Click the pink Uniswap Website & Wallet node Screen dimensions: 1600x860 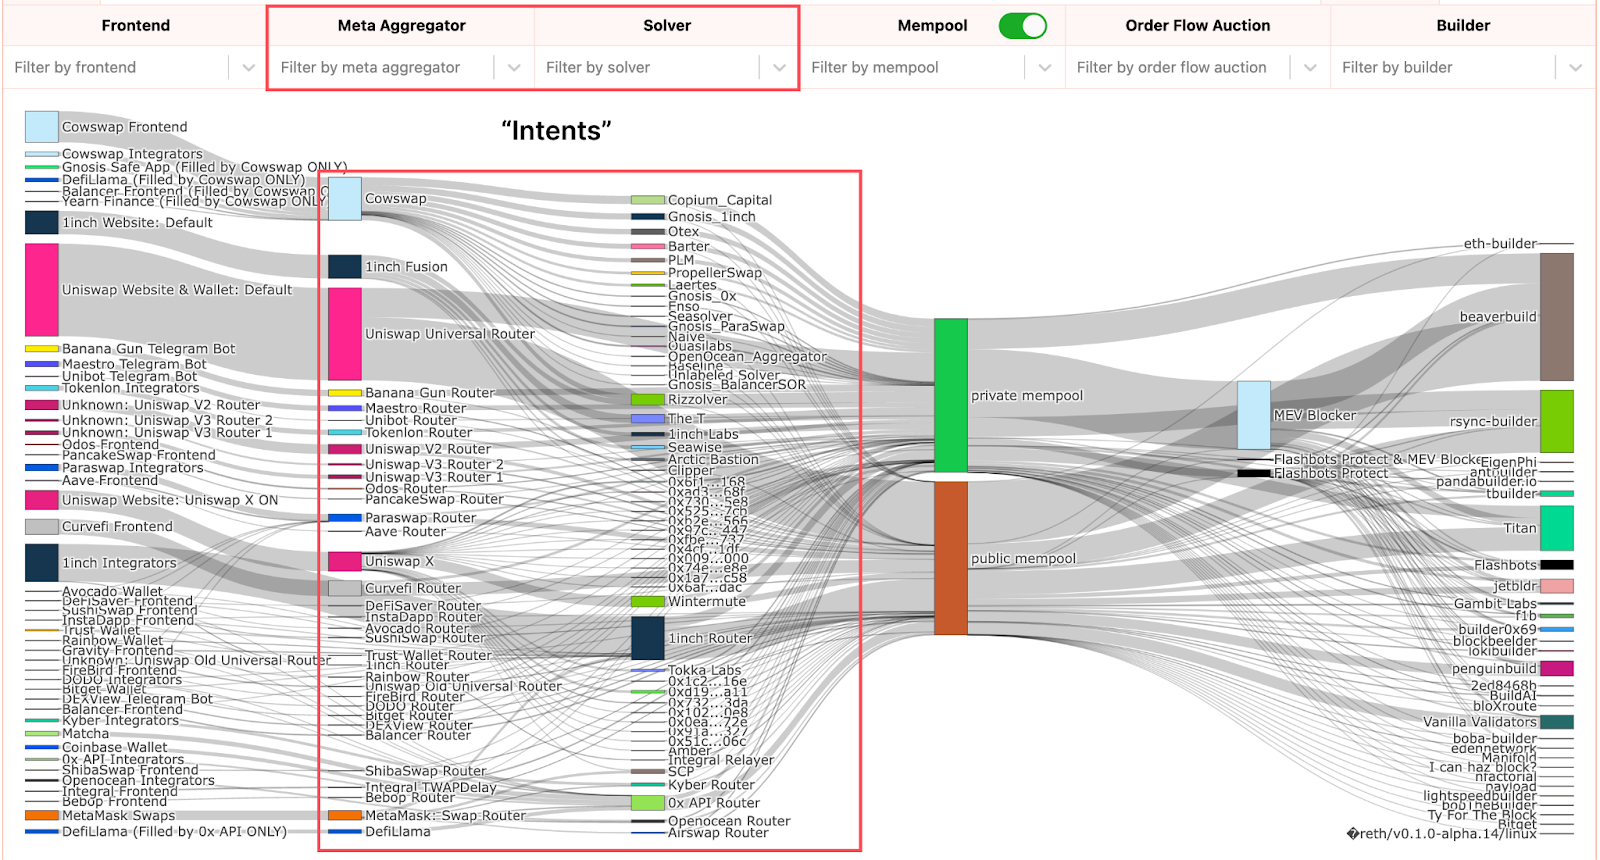42,290
